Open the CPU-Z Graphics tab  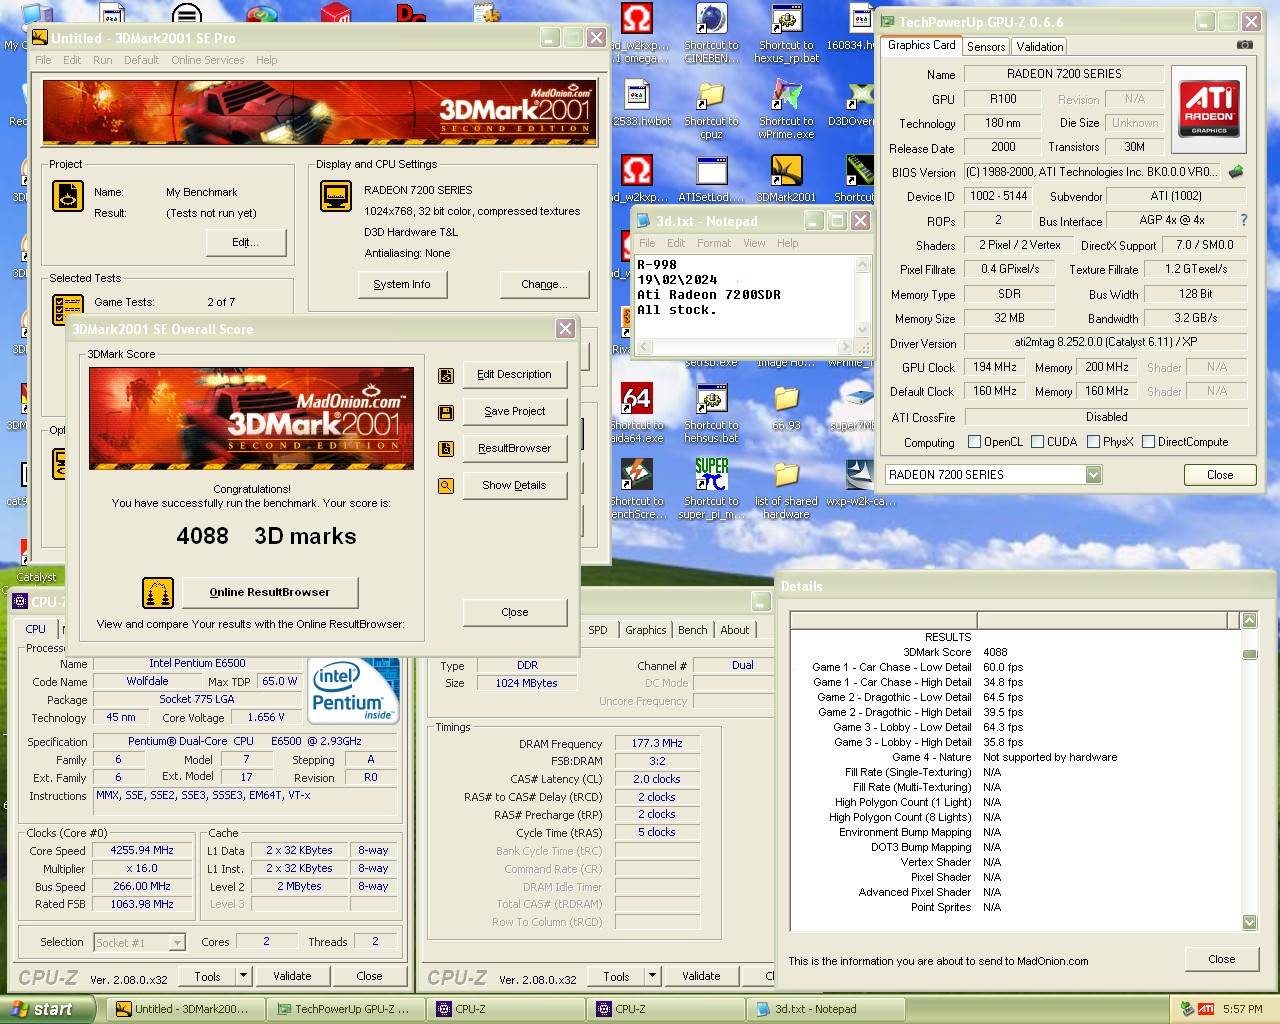pyautogui.click(x=646, y=630)
